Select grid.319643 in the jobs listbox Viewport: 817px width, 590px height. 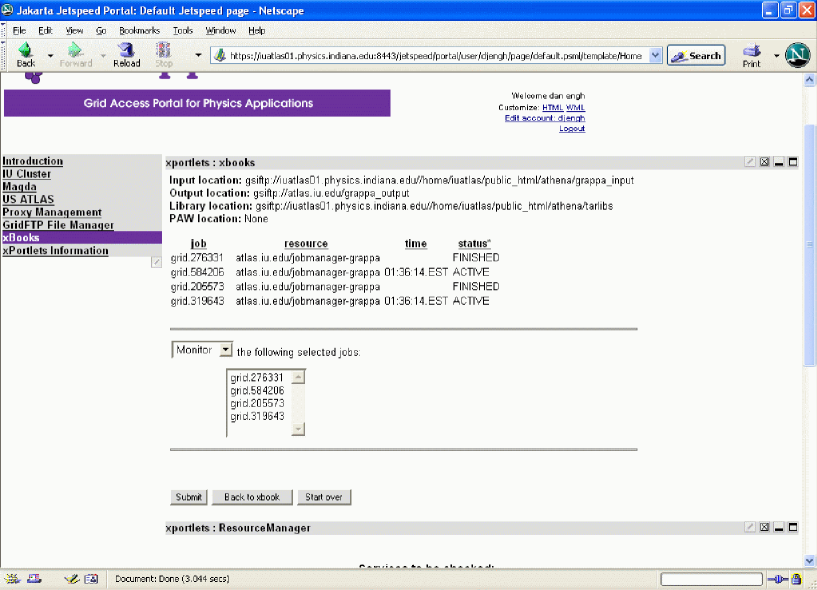tap(257, 416)
